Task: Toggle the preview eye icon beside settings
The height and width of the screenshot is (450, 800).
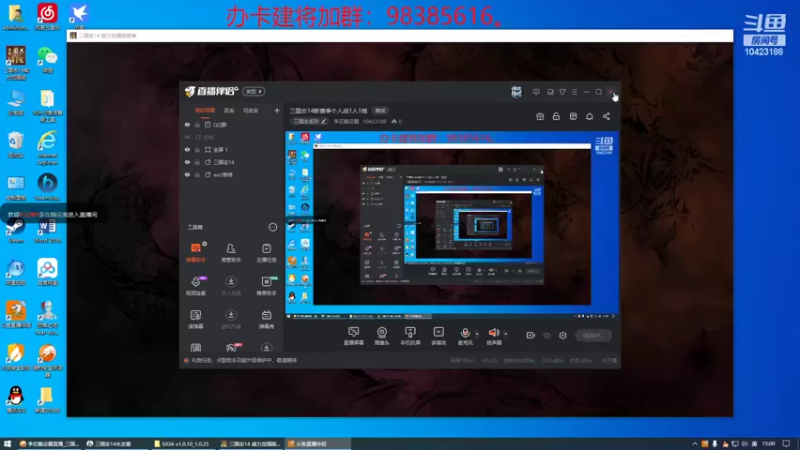Action: pos(546,335)
